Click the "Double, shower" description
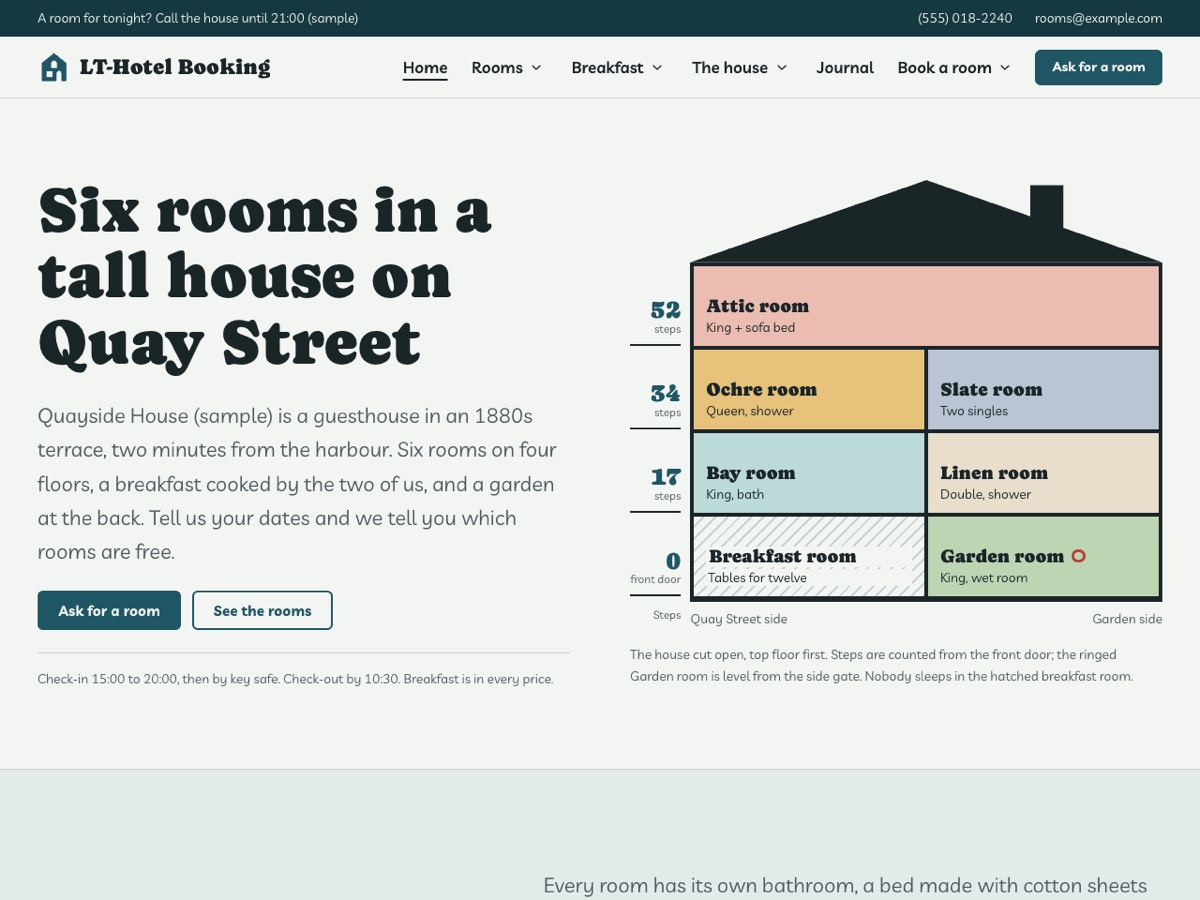This screenshot has width=1200, height=900. point(985,494)
